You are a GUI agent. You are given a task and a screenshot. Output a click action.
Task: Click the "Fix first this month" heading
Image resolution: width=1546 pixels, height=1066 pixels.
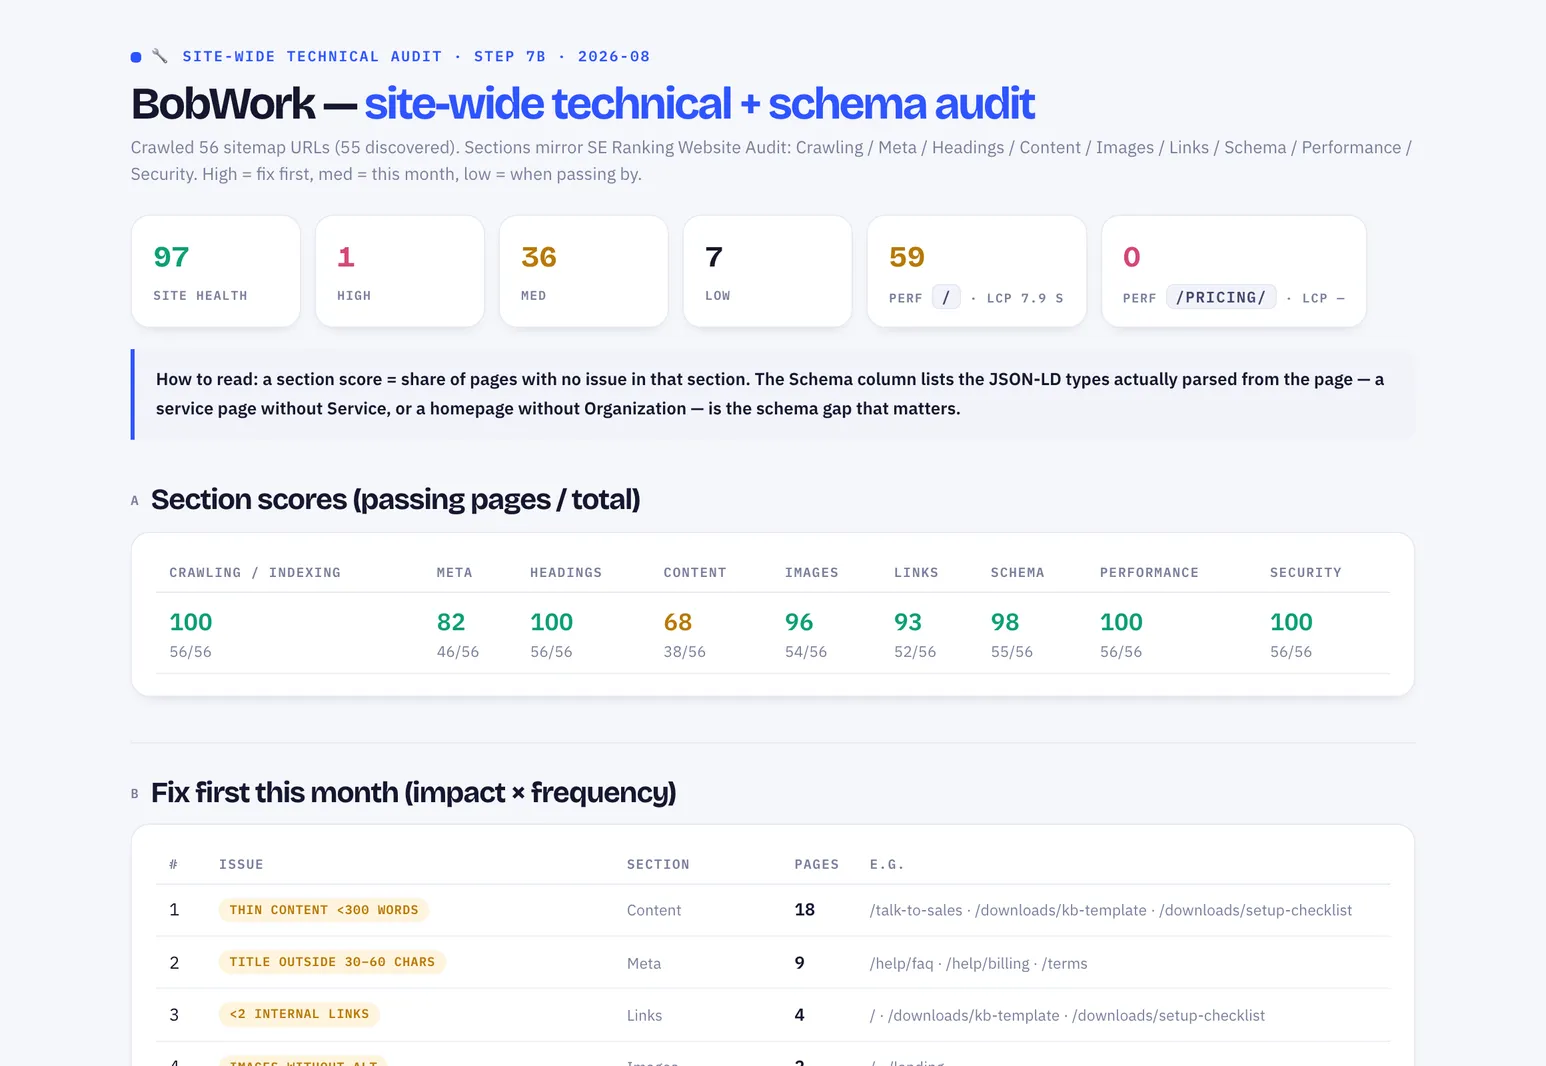(414, 792)
